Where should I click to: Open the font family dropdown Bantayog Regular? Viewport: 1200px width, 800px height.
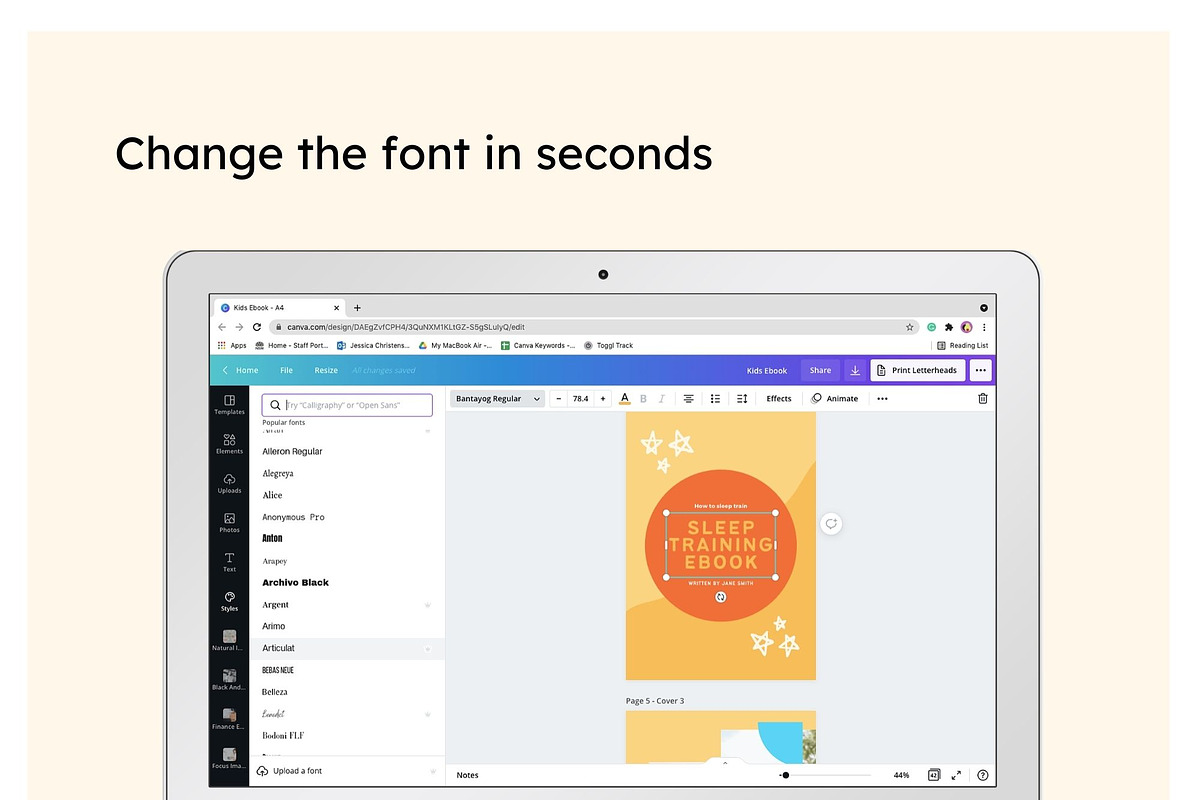pyautogui.click(x=497, y=398)
